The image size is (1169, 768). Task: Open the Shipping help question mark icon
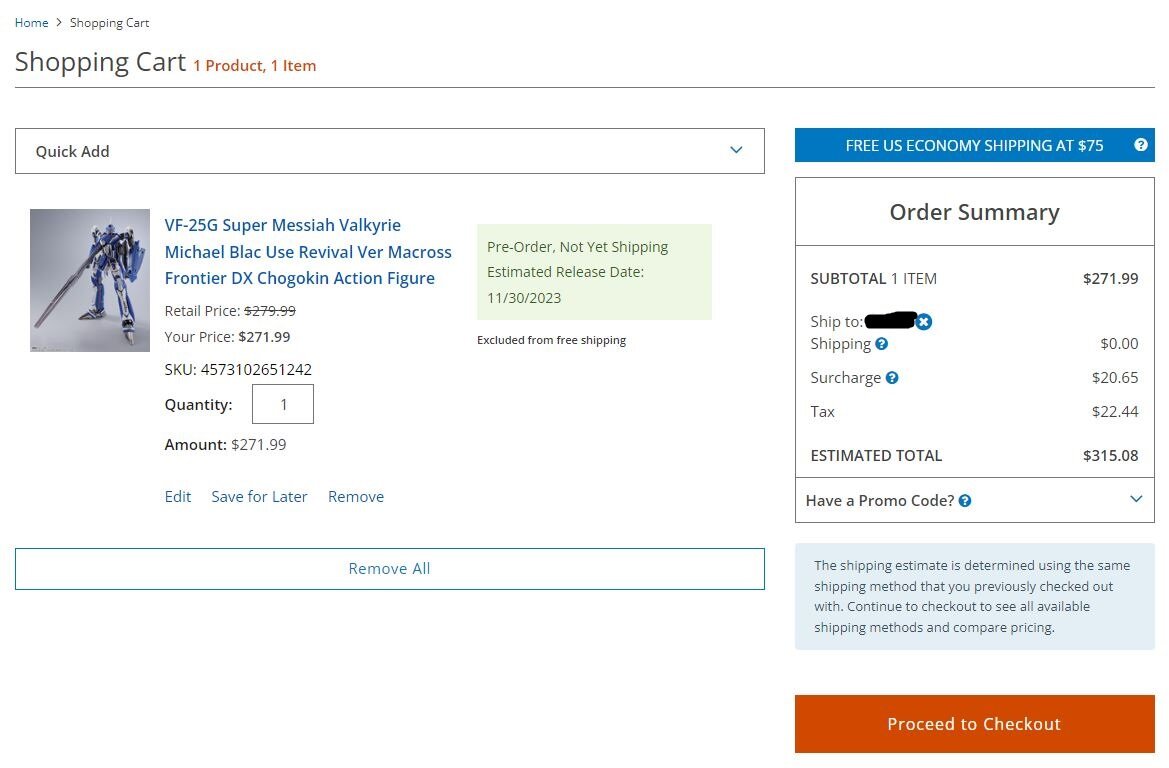point(881,344)
